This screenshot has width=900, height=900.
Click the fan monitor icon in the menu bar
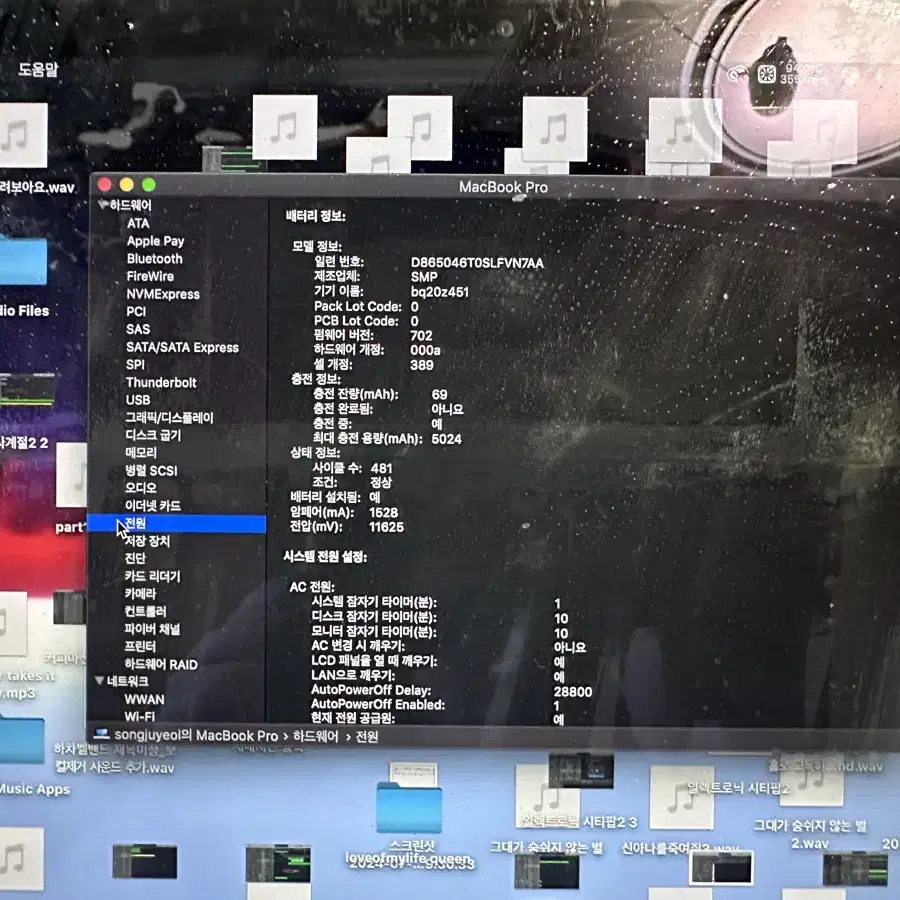[766, 74]
